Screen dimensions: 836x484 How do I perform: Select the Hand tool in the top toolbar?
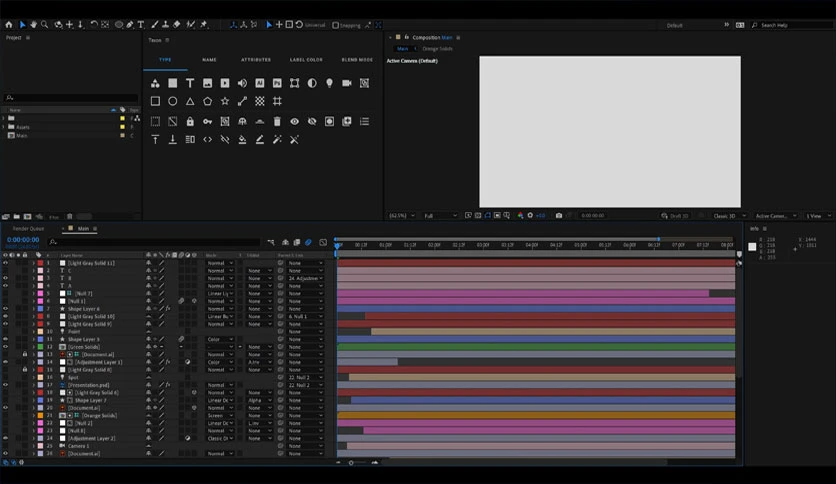(x=34, y=25)
